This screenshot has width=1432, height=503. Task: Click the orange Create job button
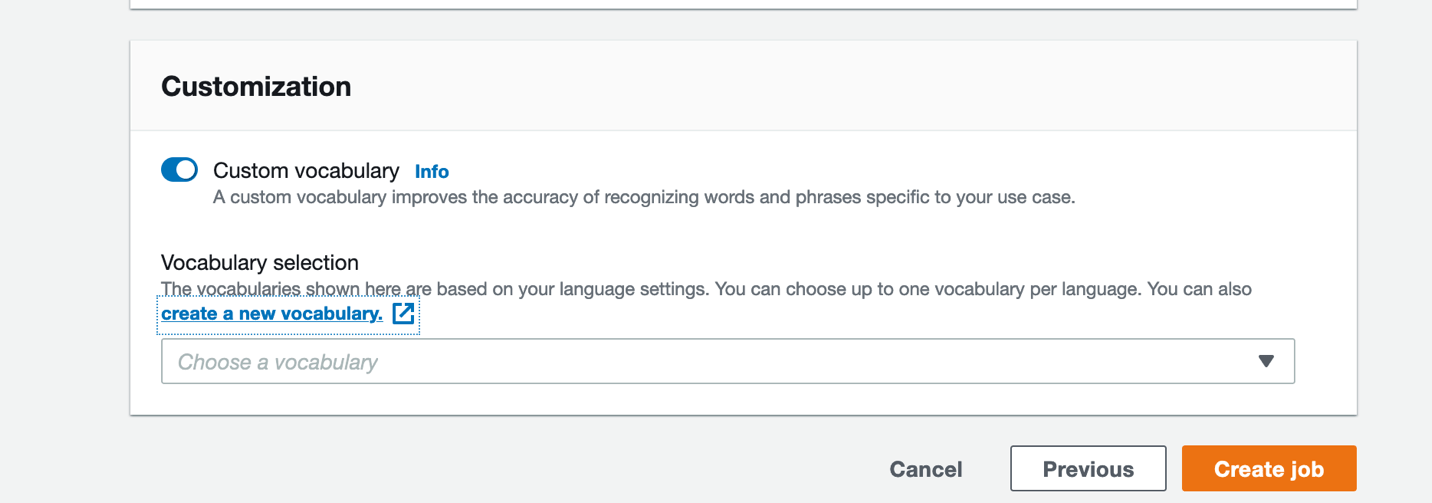1268,469
